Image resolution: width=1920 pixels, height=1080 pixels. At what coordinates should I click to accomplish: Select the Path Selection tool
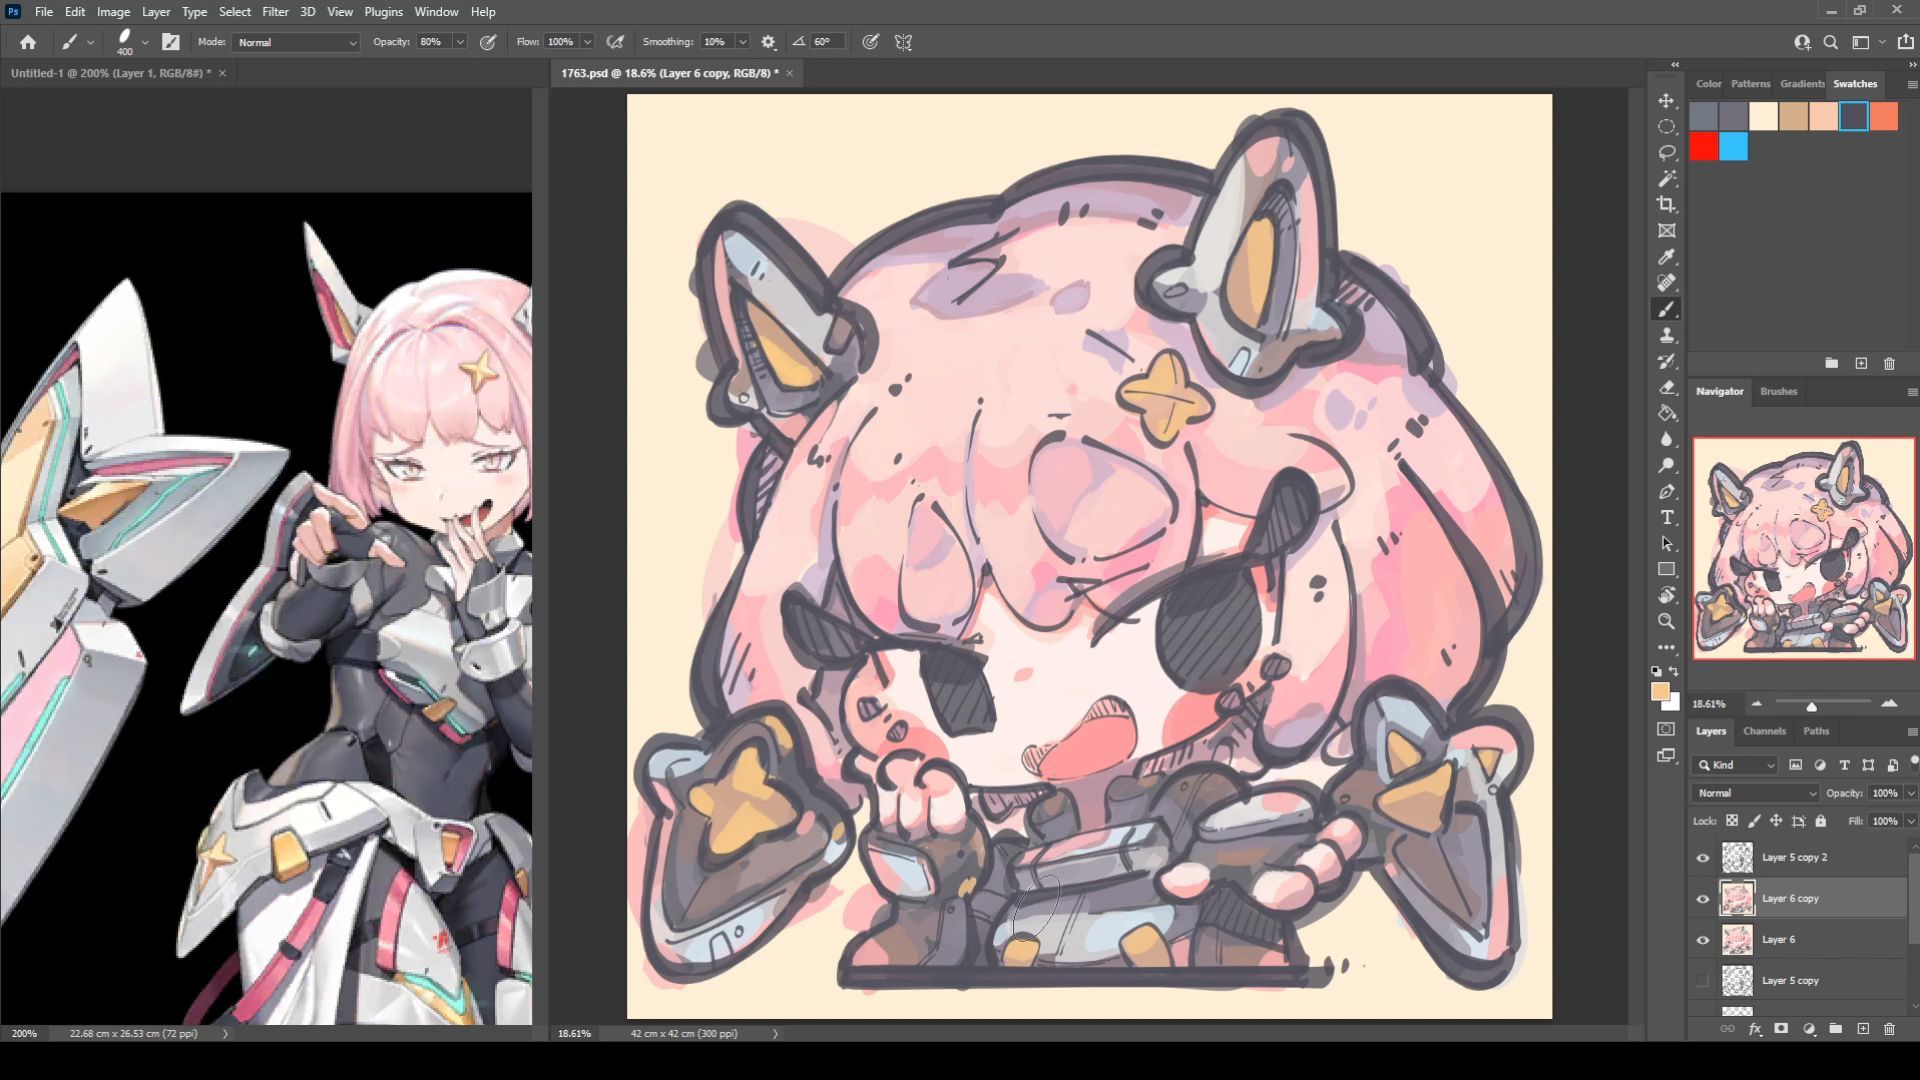click(1666, 543)
